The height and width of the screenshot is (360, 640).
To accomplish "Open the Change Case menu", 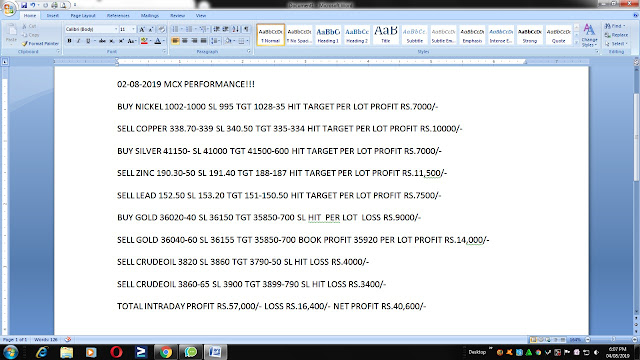I will point(131,41).
